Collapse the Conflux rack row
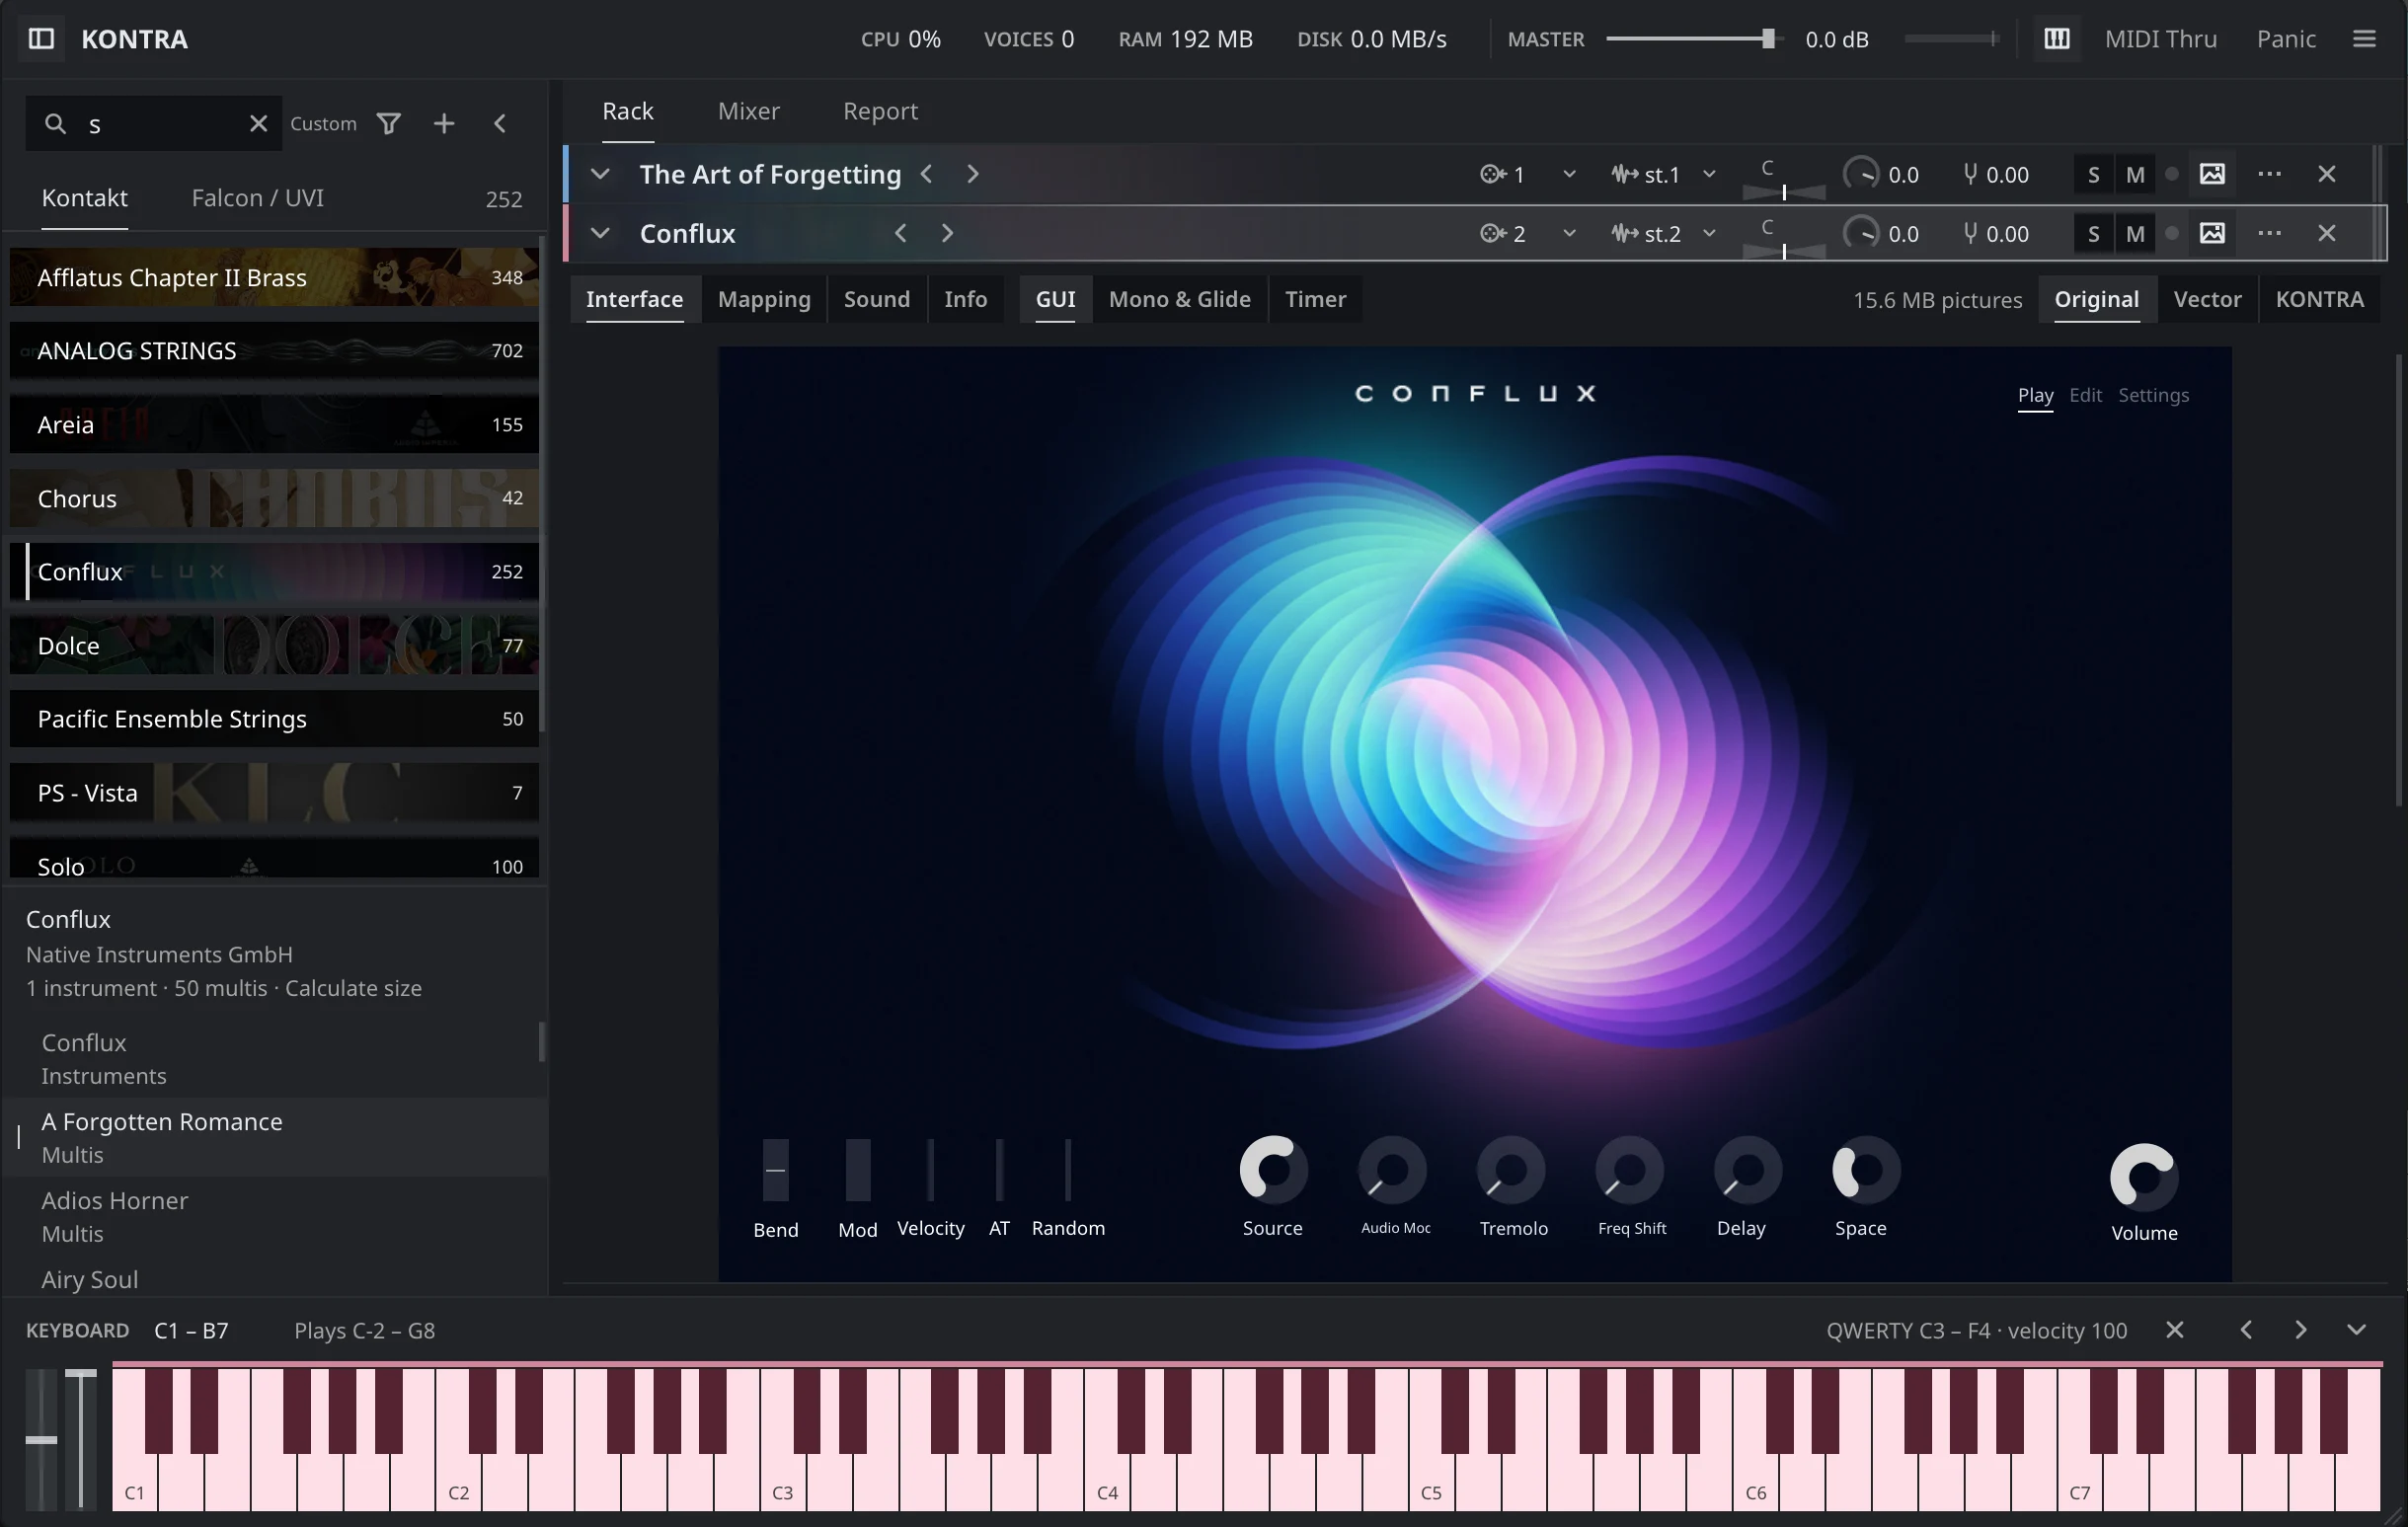This screenshot has height=1527, width=2408. 600,233
